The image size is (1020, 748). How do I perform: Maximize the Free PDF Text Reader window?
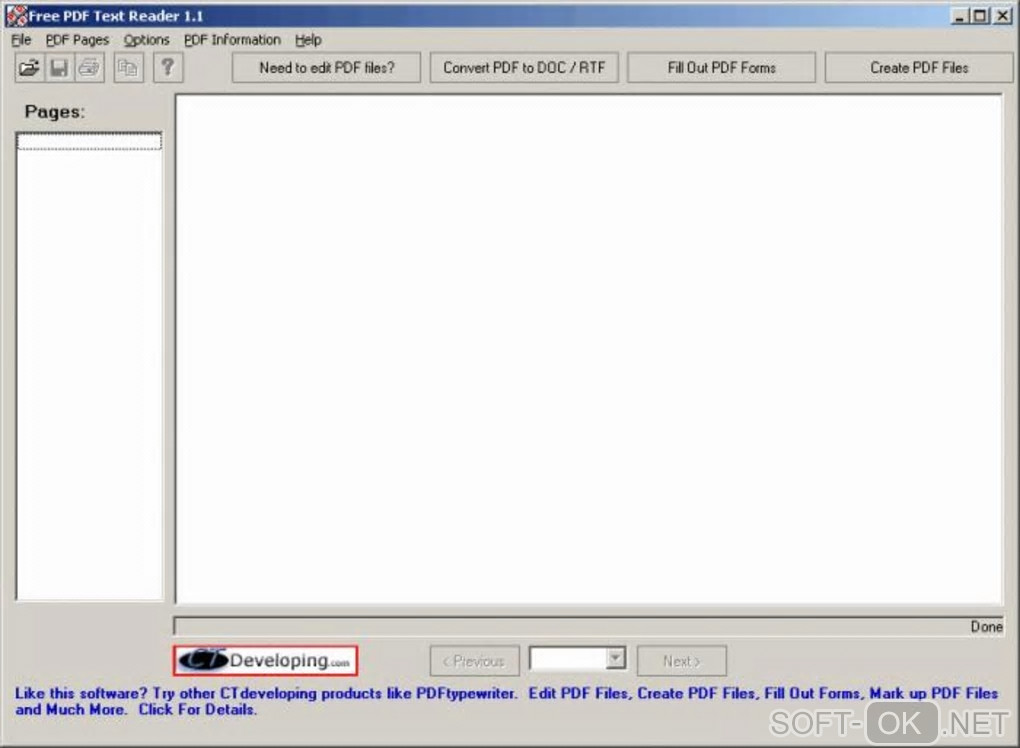[x=980, y=16]
